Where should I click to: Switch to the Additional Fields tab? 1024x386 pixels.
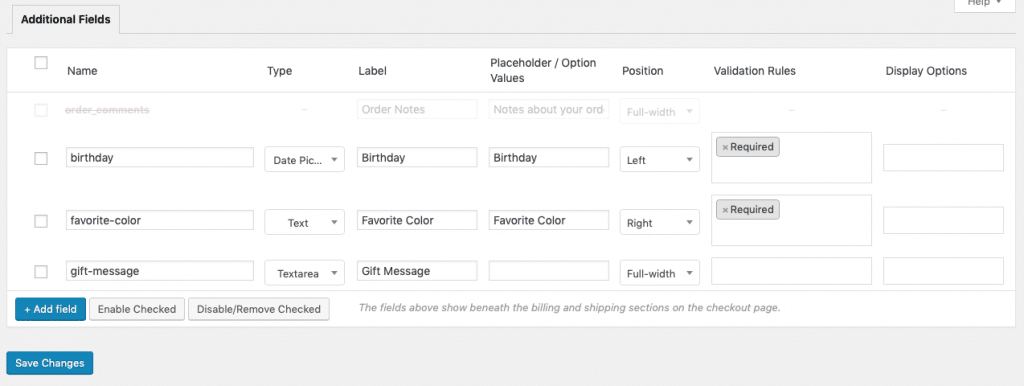point(65,20)
